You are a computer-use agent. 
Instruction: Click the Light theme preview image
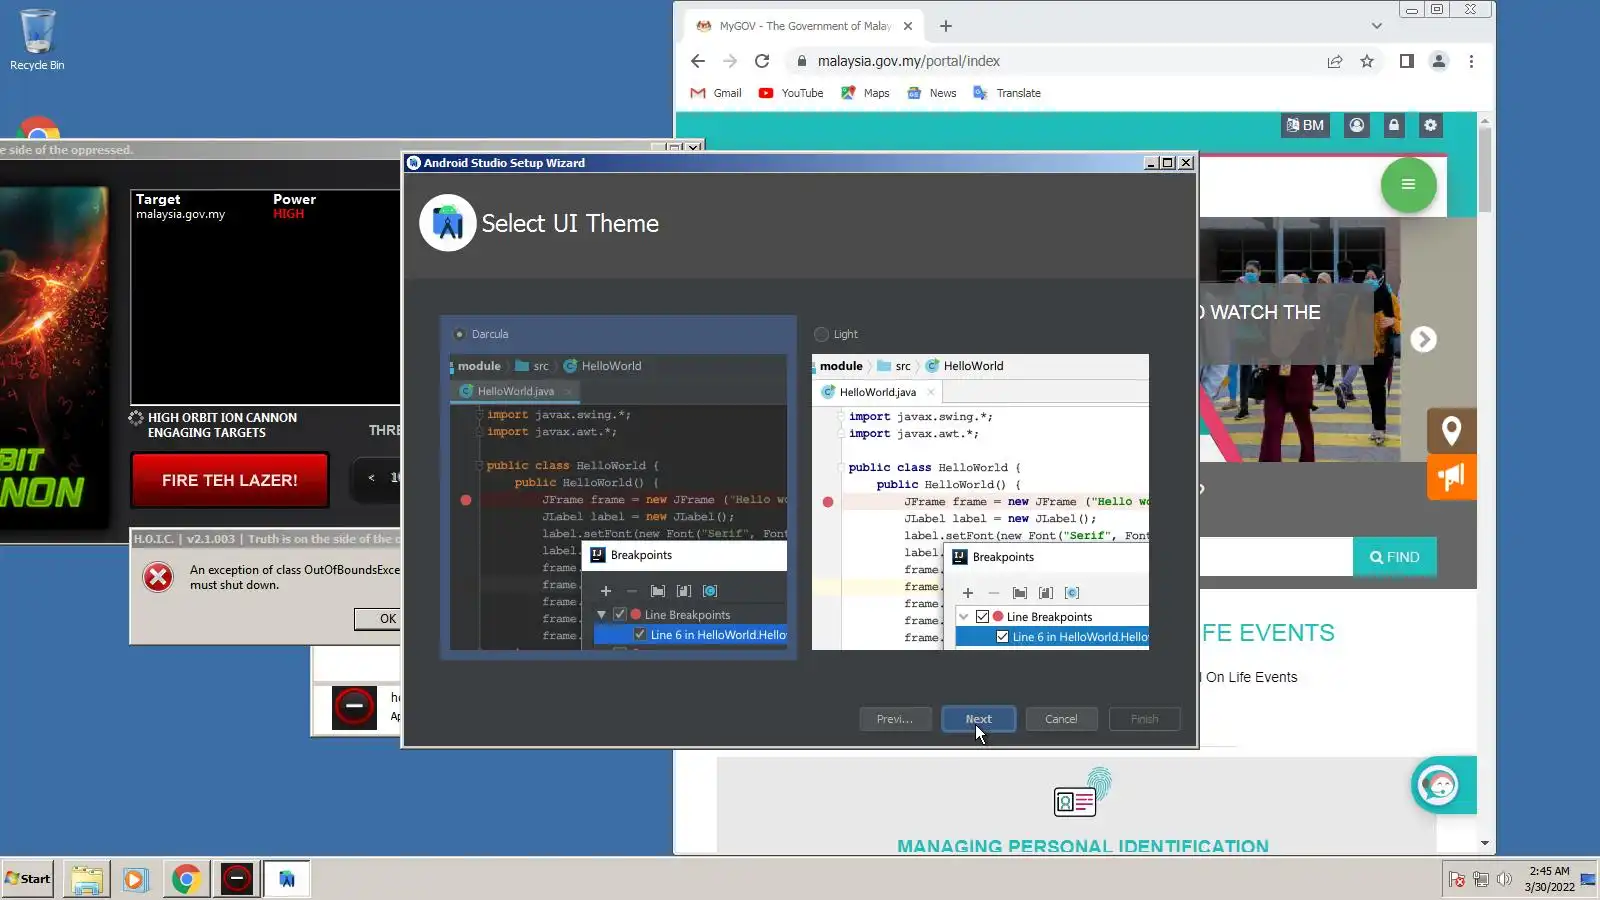click(980, 502)
